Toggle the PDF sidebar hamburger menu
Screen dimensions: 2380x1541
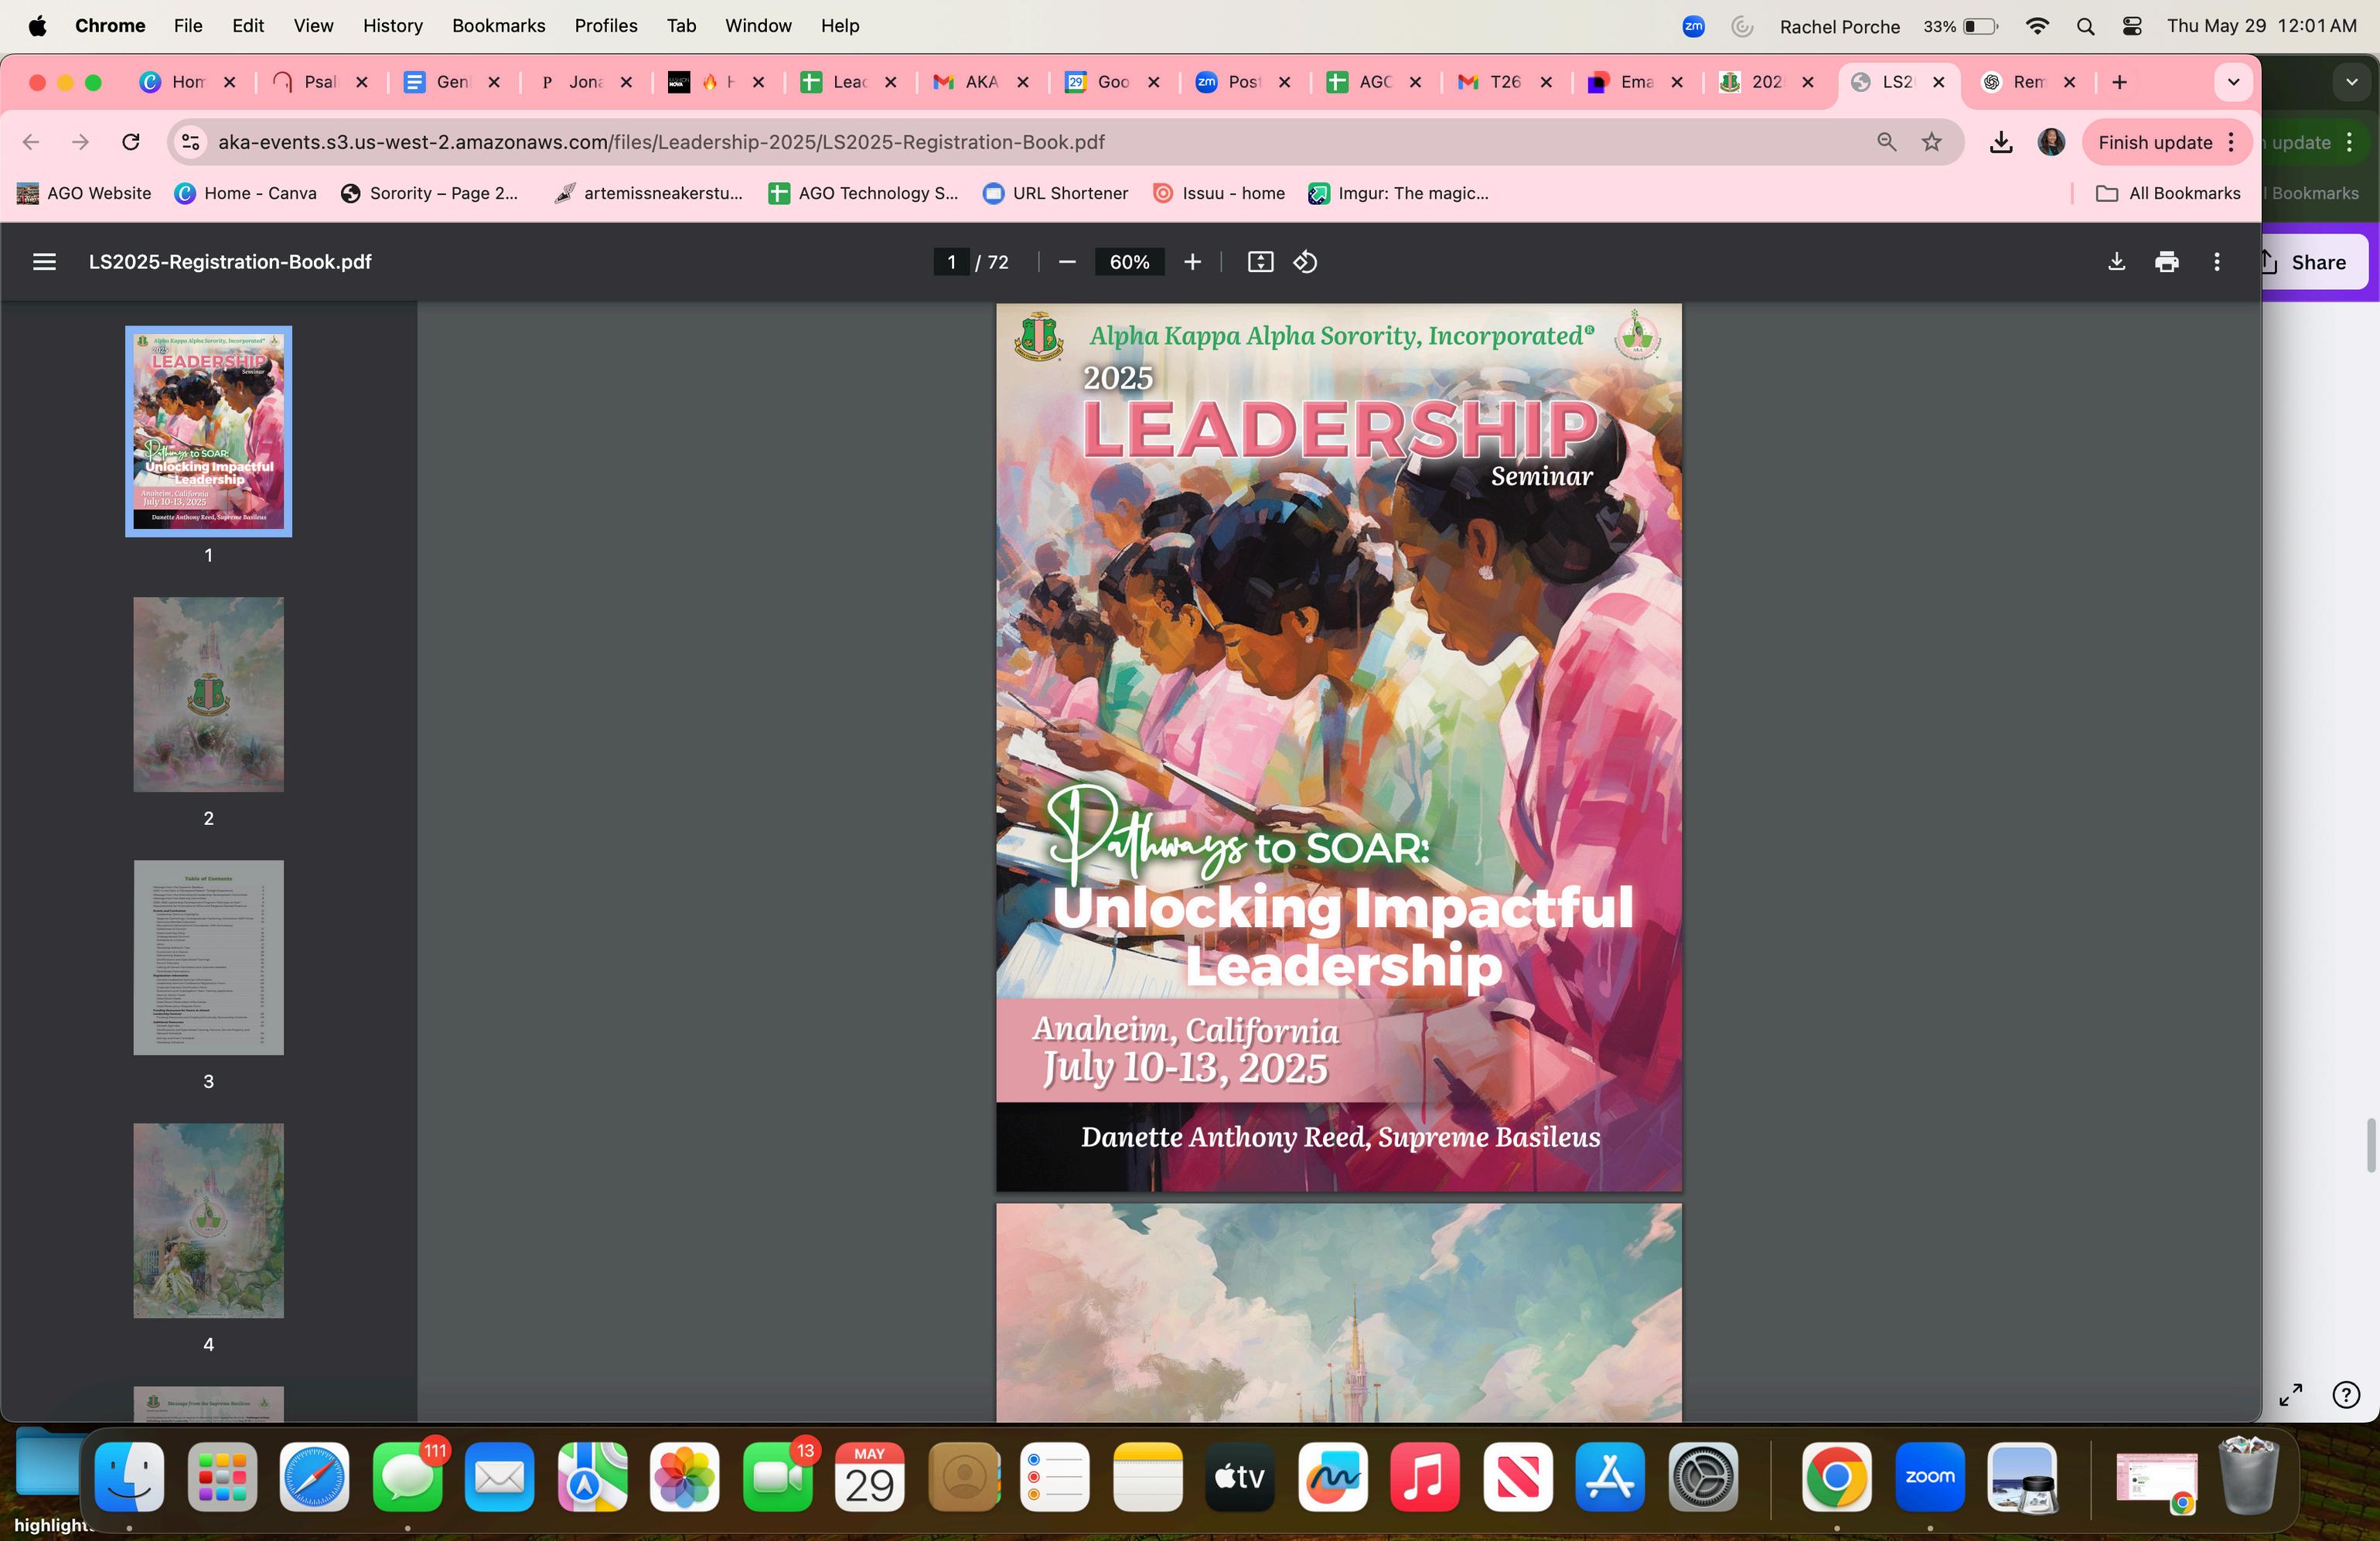point(44,262)
